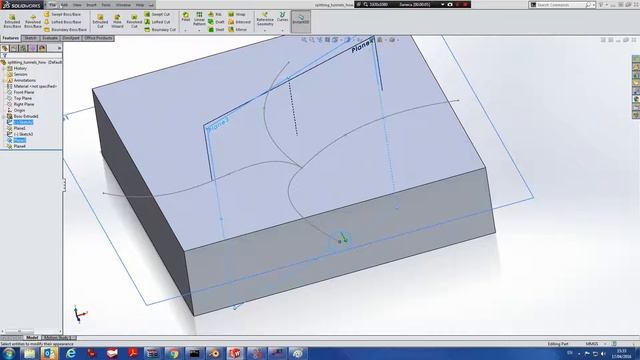The image size is (640, 360).
Task: Expand the Reference Geometry dropdown arrow
Action: pos(265,30)
